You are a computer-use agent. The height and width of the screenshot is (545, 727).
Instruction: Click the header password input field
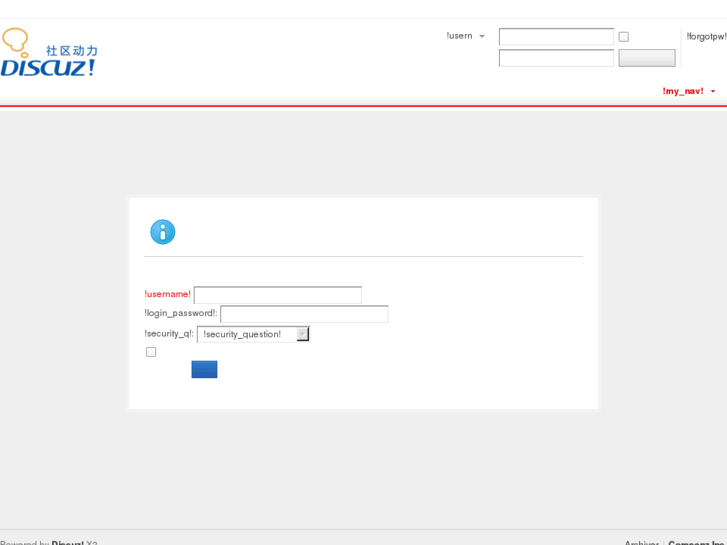556,58
